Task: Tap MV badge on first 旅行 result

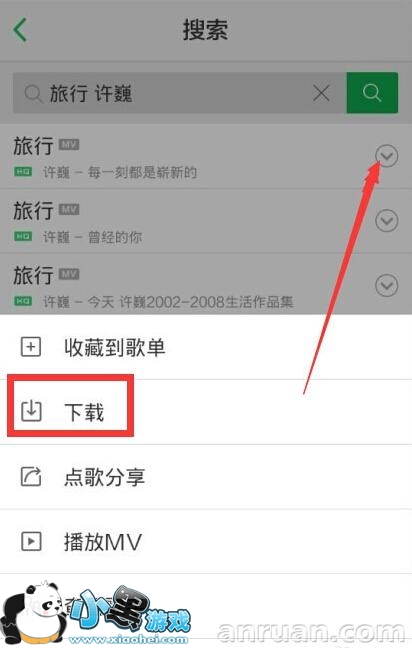Action: 69,145
